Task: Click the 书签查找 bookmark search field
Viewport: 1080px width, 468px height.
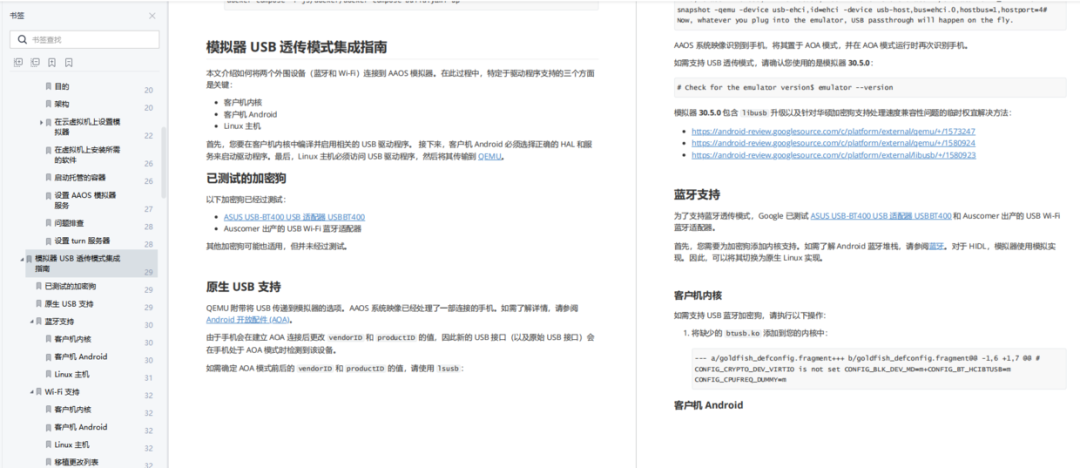Action: [x=85, y=39]
